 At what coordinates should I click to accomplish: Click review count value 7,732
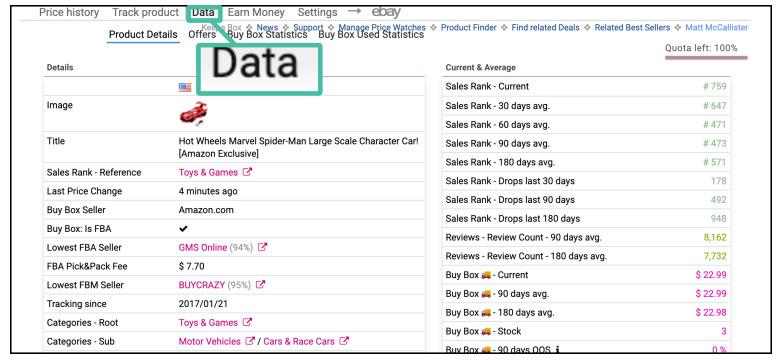point(715,256)
